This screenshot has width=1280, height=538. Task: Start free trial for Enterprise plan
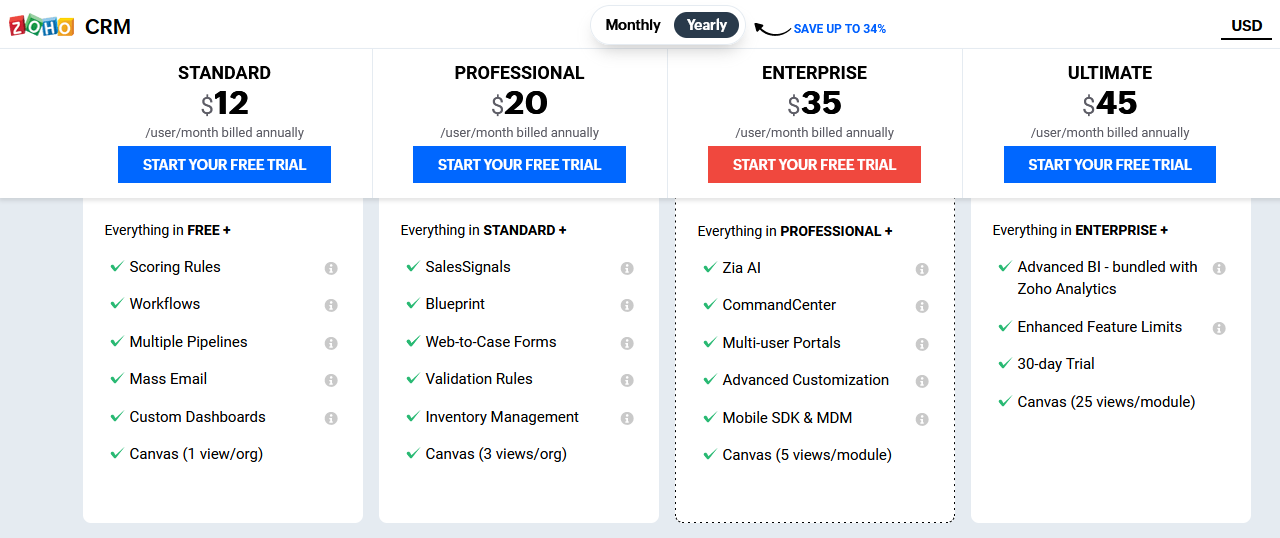[814, 165]
